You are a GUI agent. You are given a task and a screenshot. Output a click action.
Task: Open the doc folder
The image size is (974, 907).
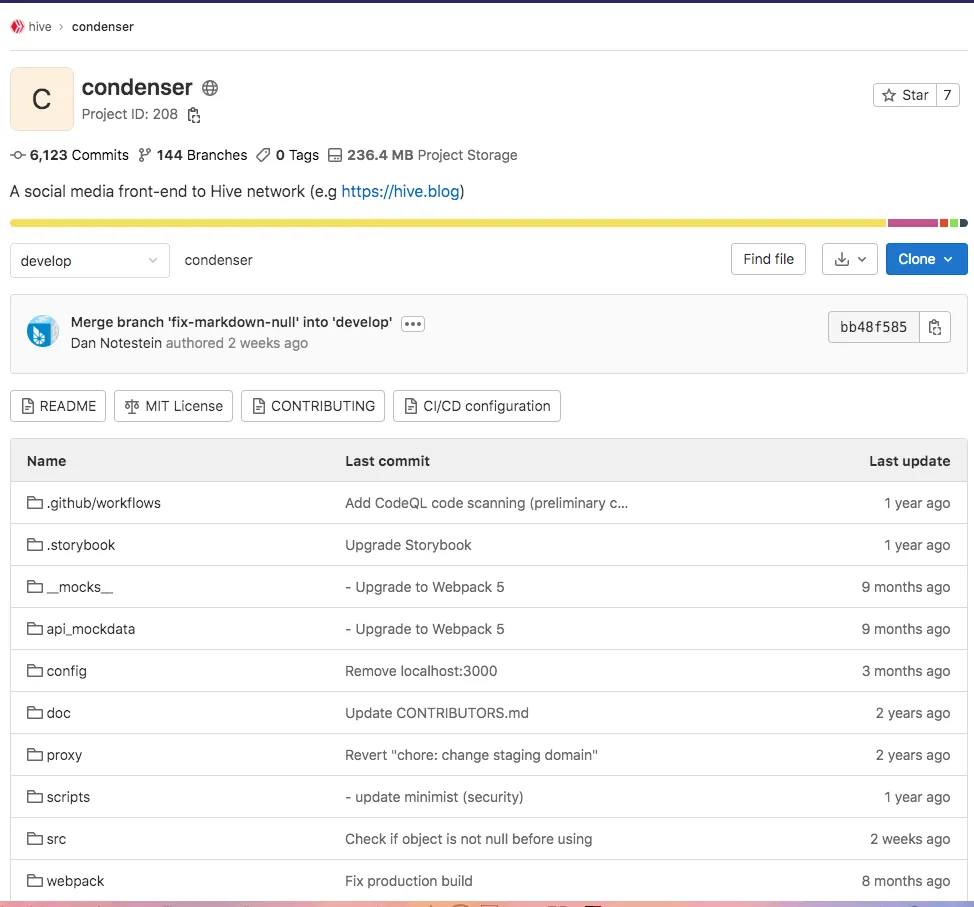[58, 713]
